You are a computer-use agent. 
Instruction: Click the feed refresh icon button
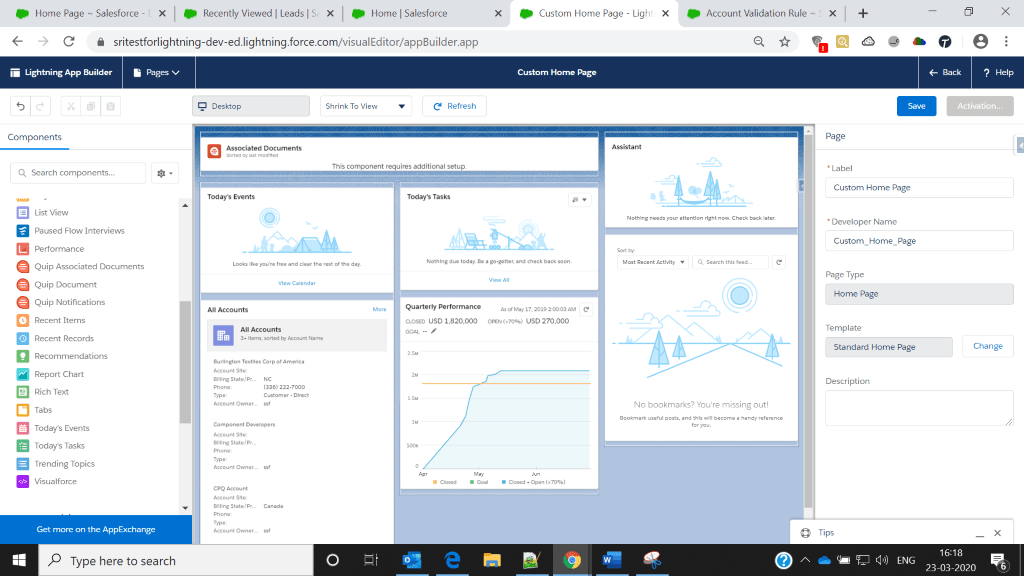[779, 262]
